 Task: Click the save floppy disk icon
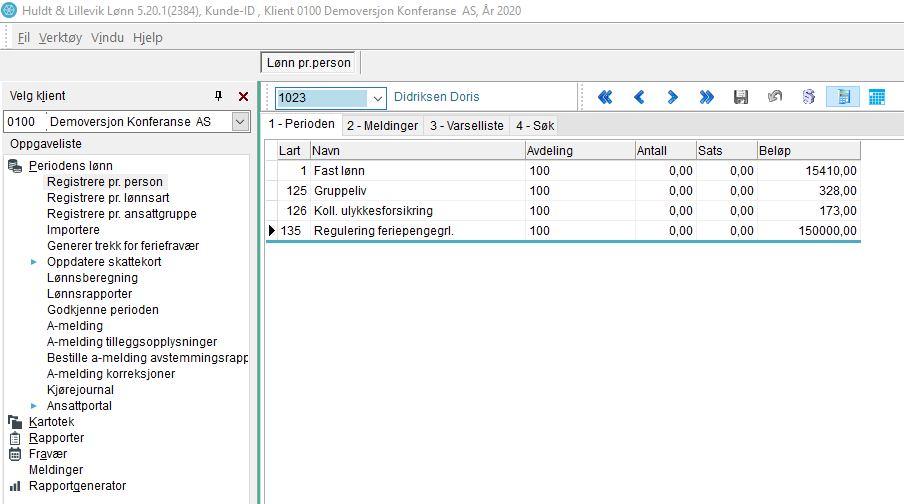pos(741,97)
